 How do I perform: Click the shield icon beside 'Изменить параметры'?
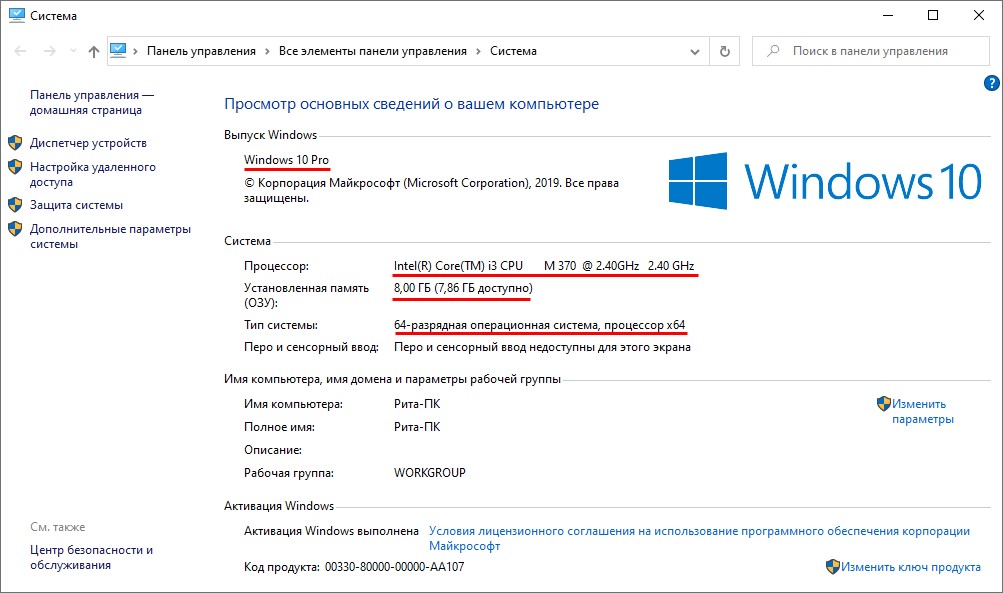(883, 404)
